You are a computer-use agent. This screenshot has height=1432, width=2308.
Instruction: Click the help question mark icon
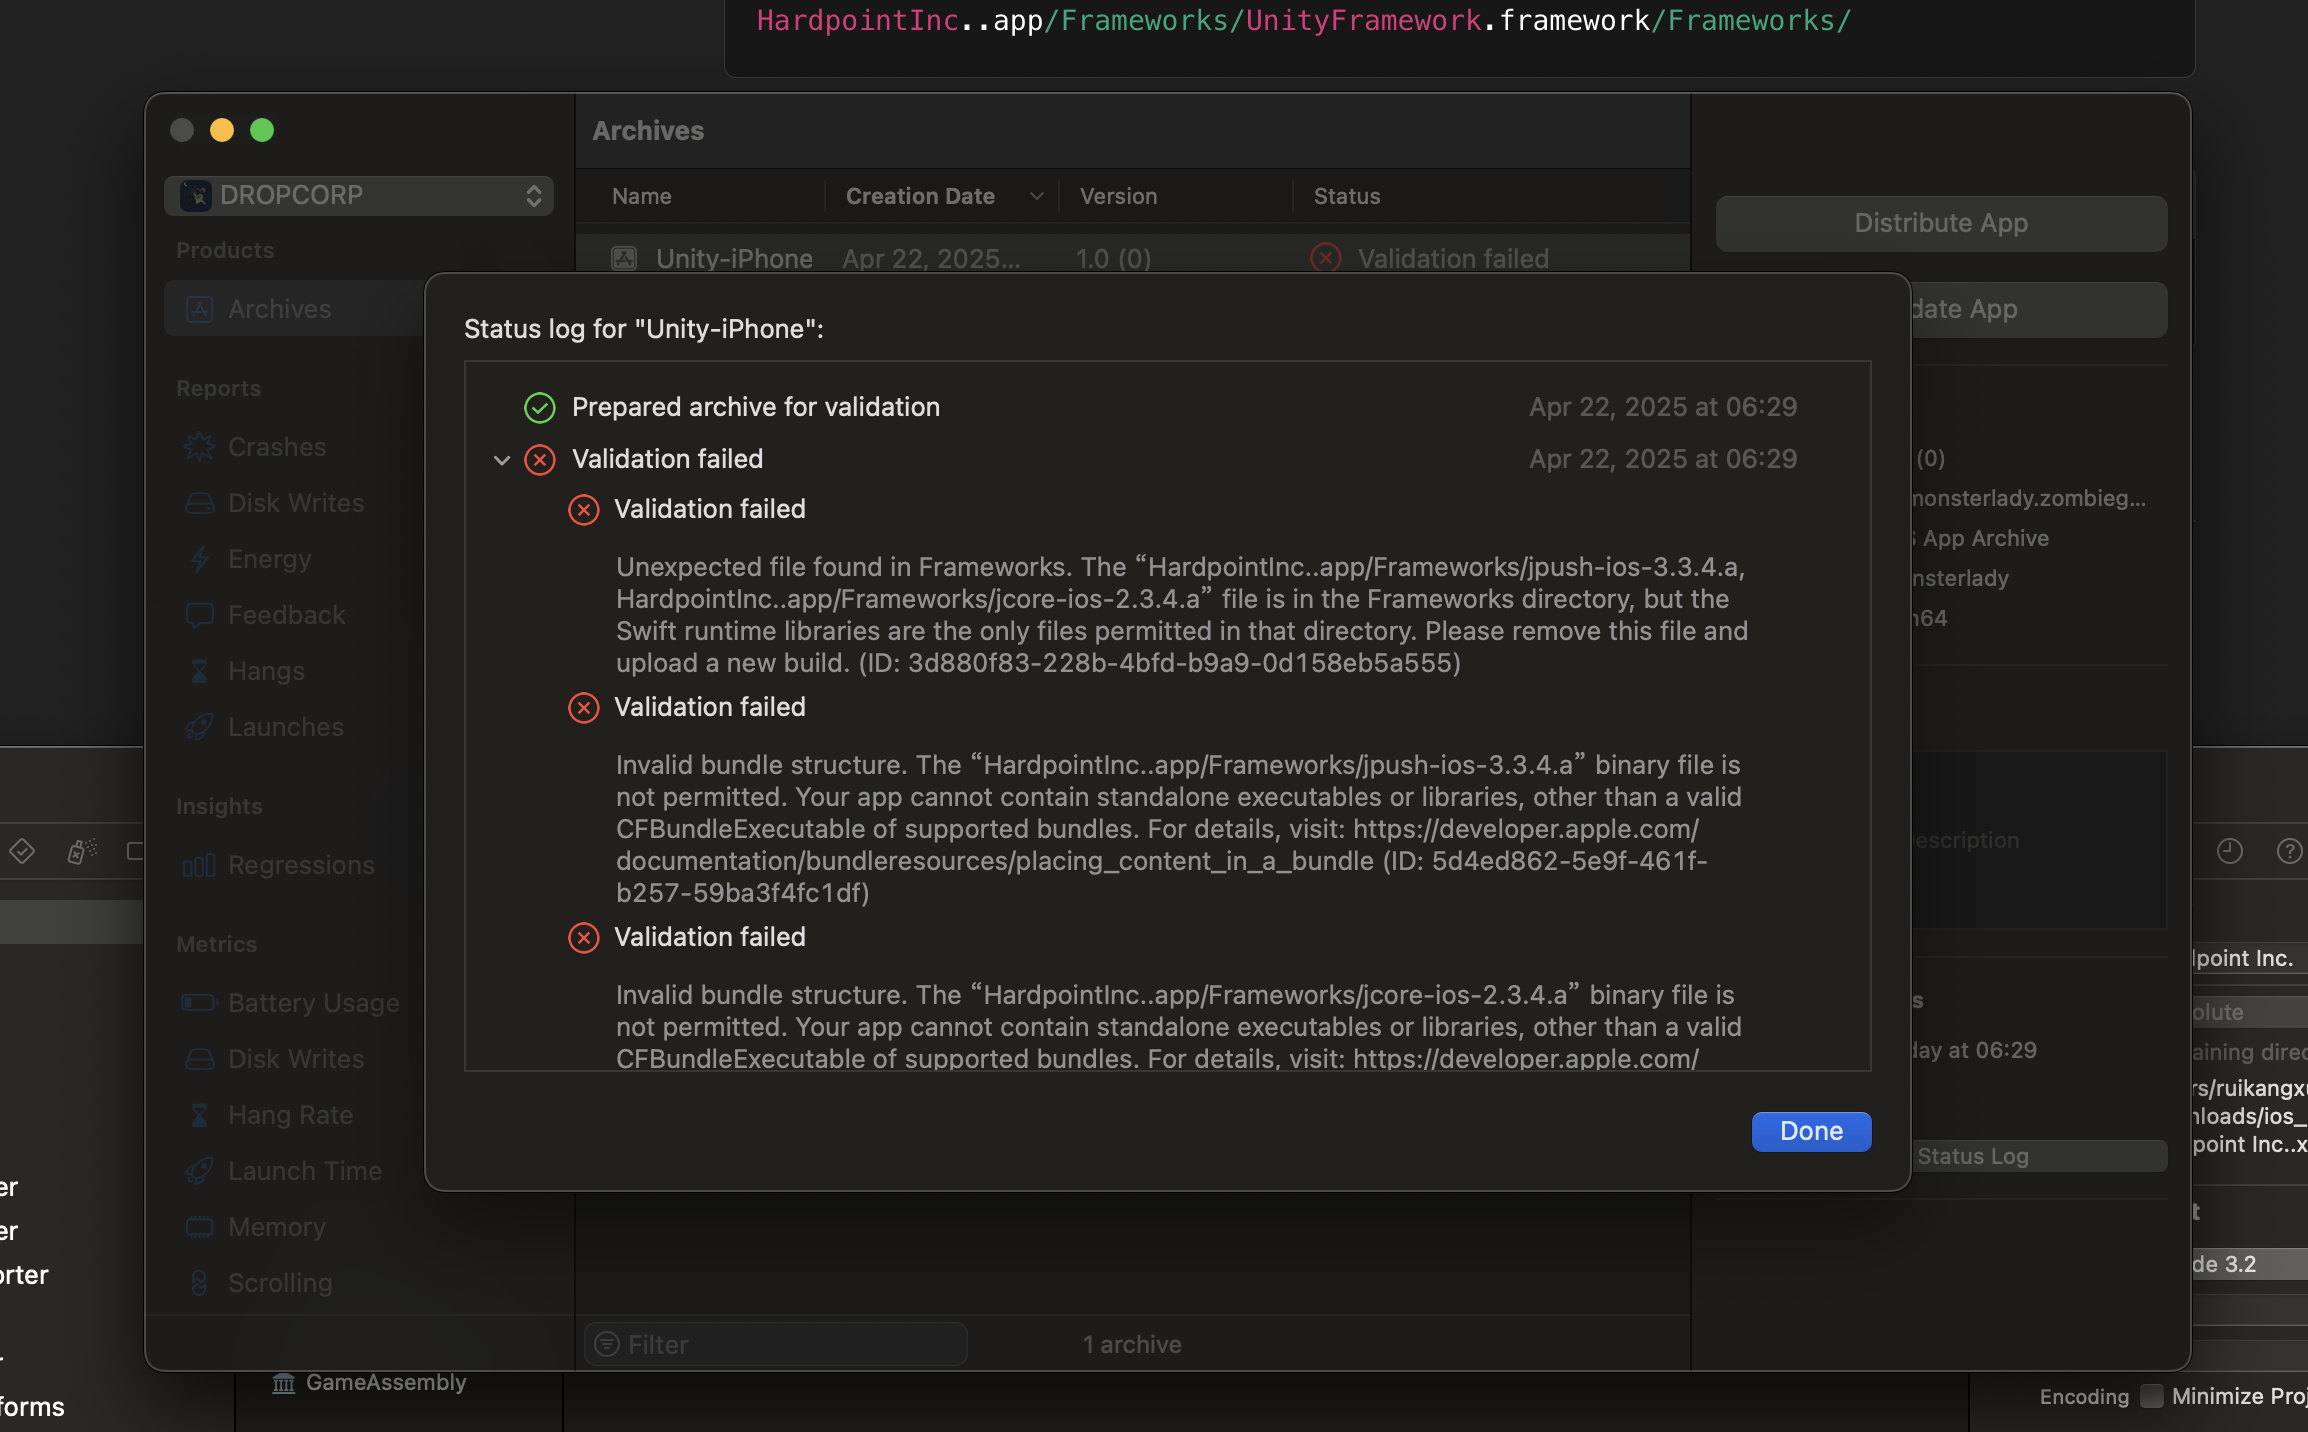pos(2288,851)
